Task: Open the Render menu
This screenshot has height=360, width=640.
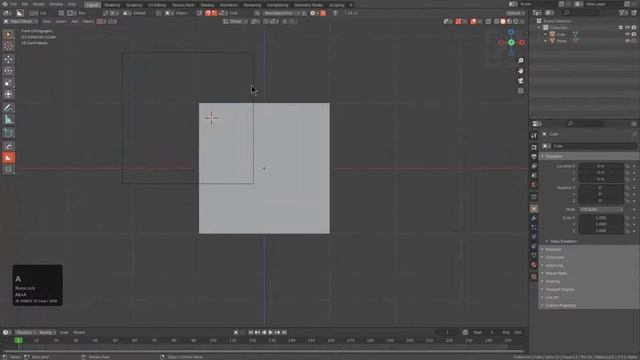Action: click(38, 4)
